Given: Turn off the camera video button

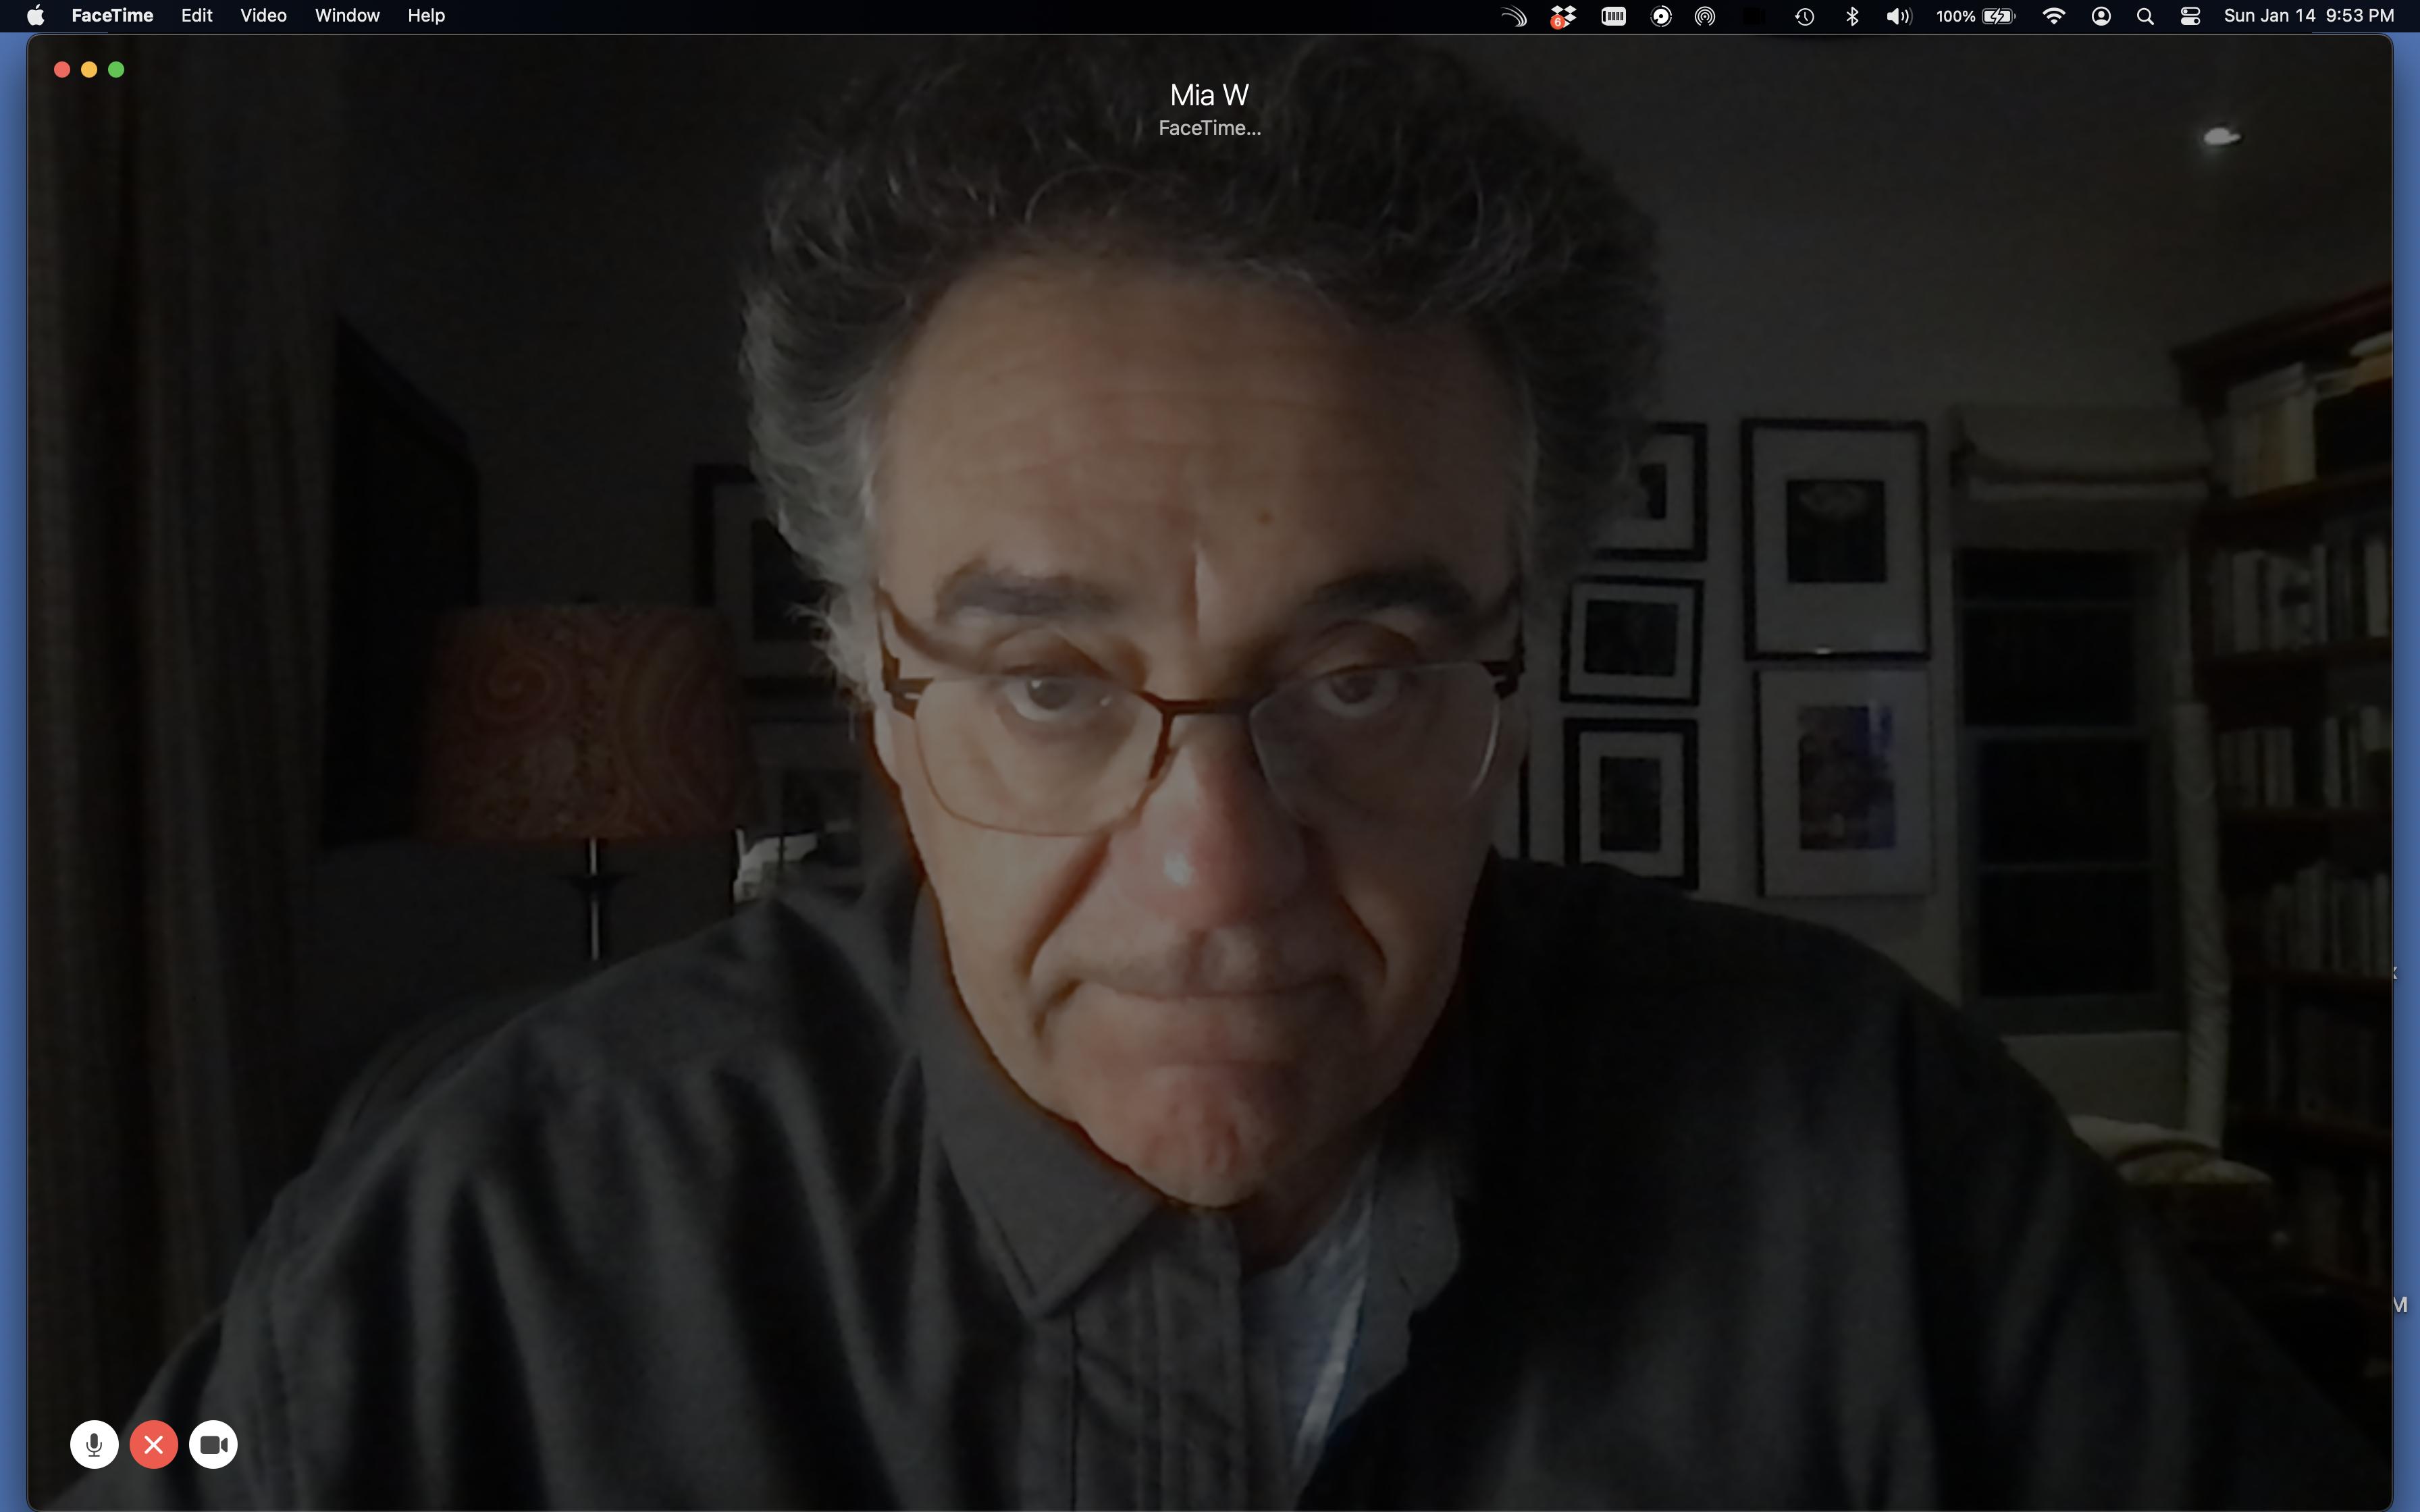Looking at the screenshot, I should point(213,1444).
